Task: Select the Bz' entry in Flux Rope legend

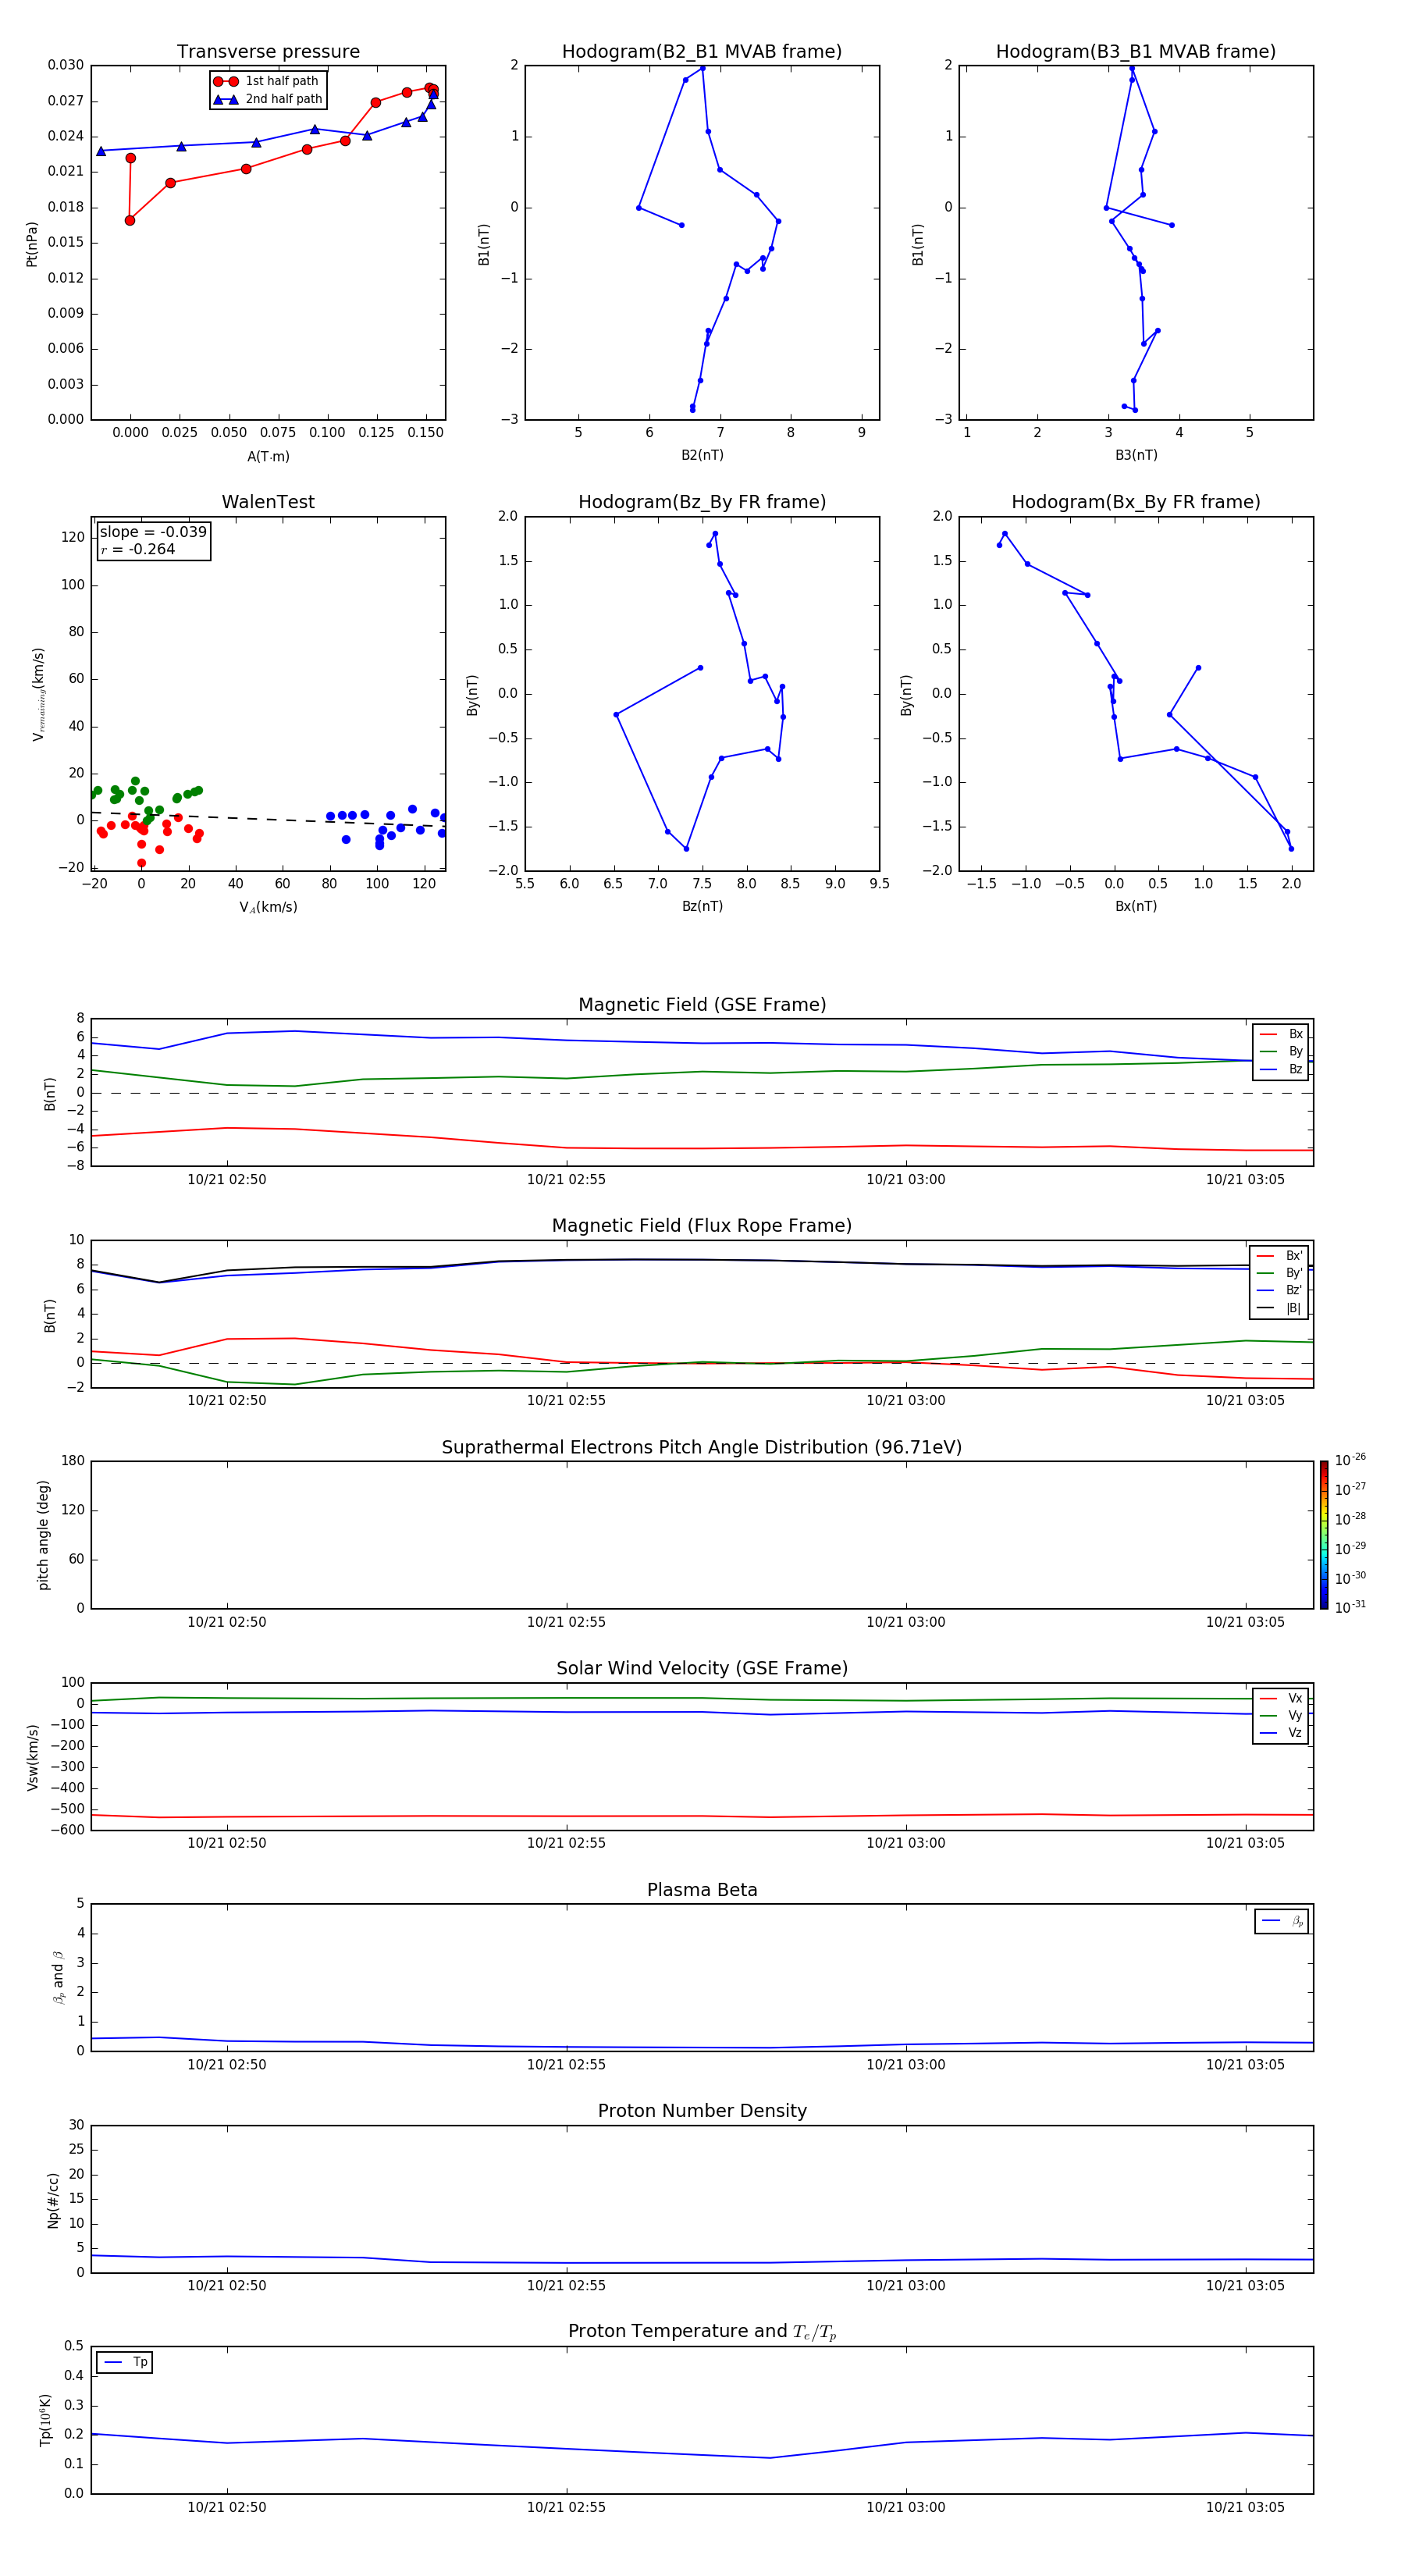Action: point(1279,1290)
